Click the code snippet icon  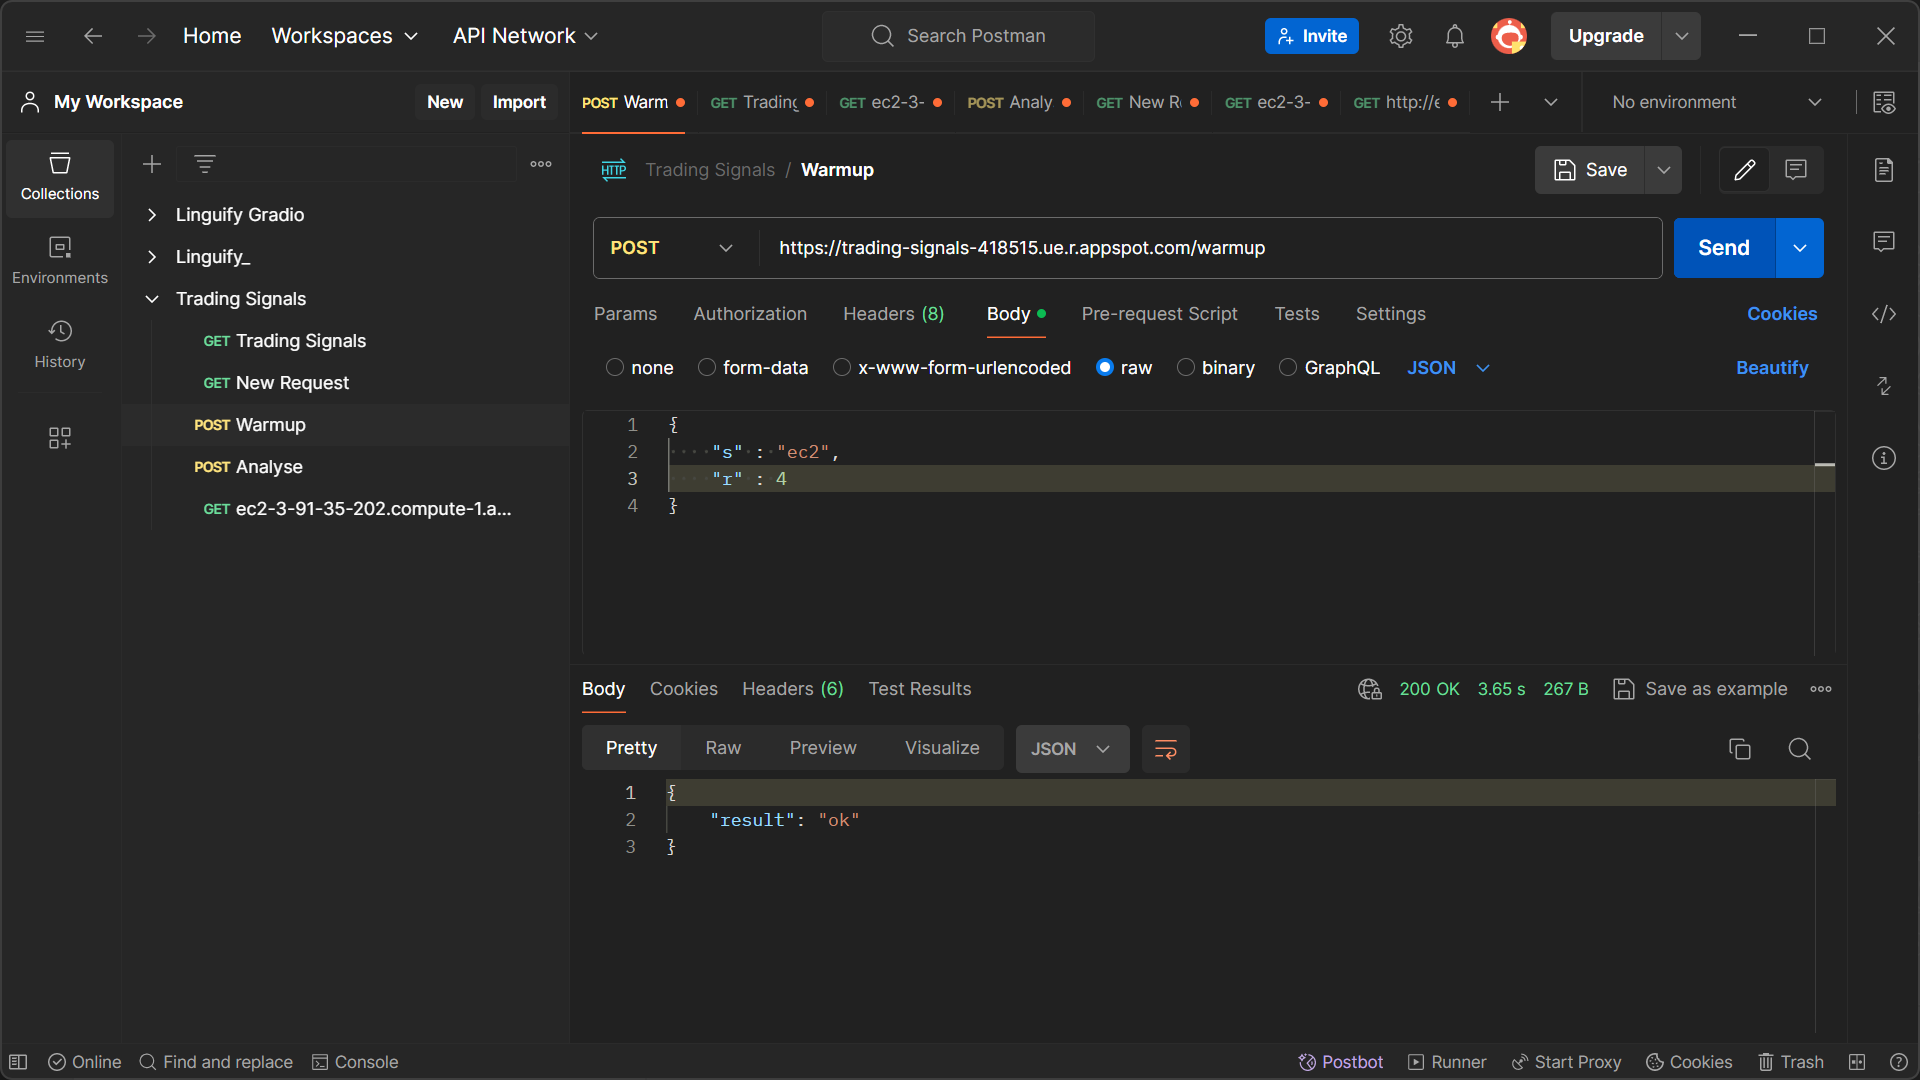1884,314
